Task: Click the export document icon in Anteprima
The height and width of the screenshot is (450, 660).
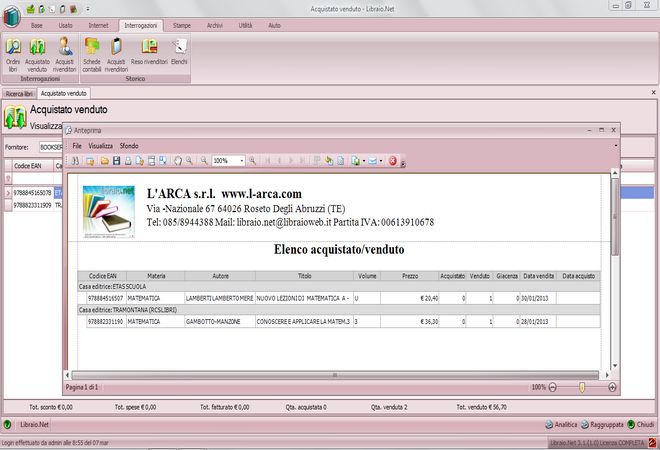Action: point(355,161)
